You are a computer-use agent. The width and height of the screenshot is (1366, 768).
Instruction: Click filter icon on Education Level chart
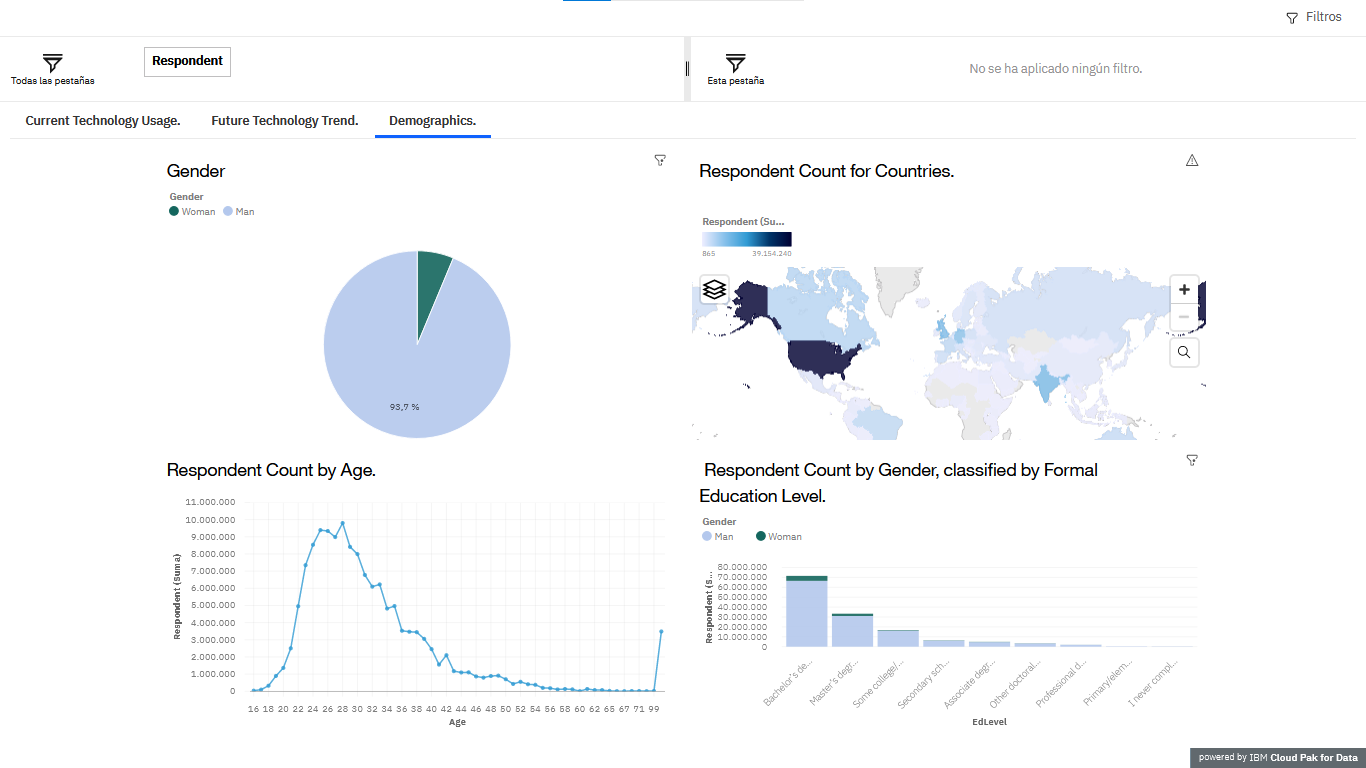point(1191,460)
